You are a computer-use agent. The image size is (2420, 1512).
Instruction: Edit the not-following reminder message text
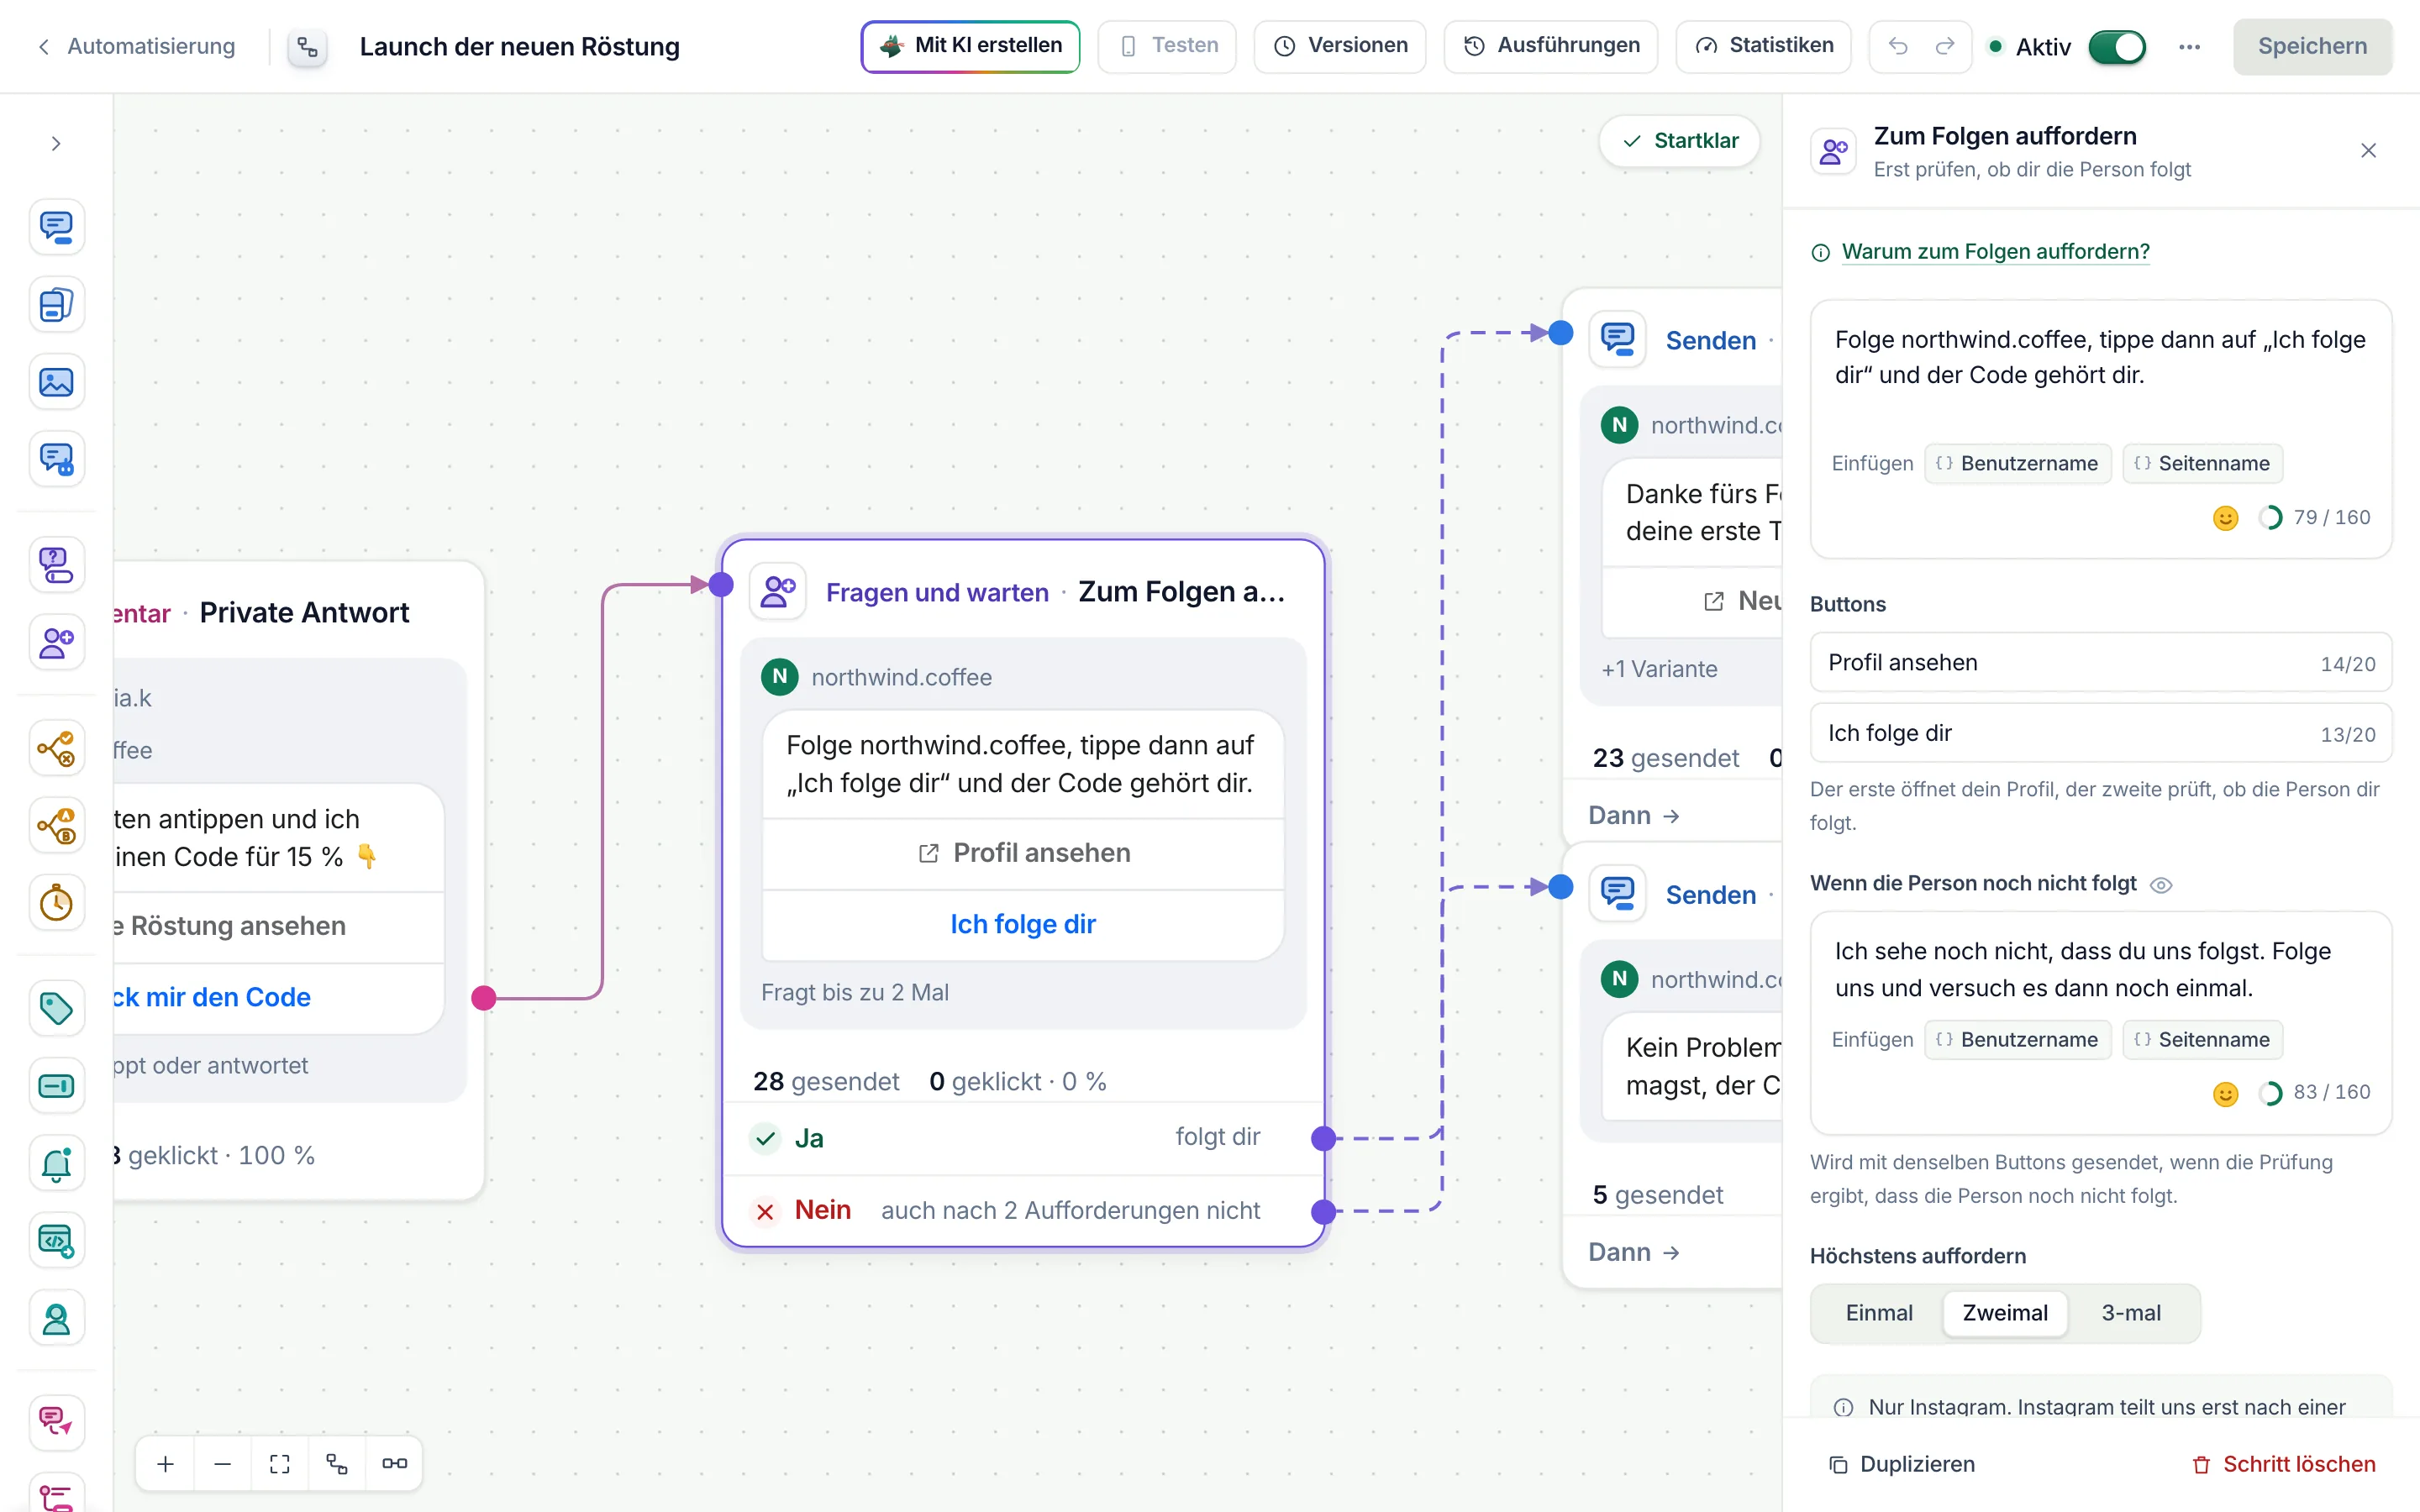[2100, 969]
